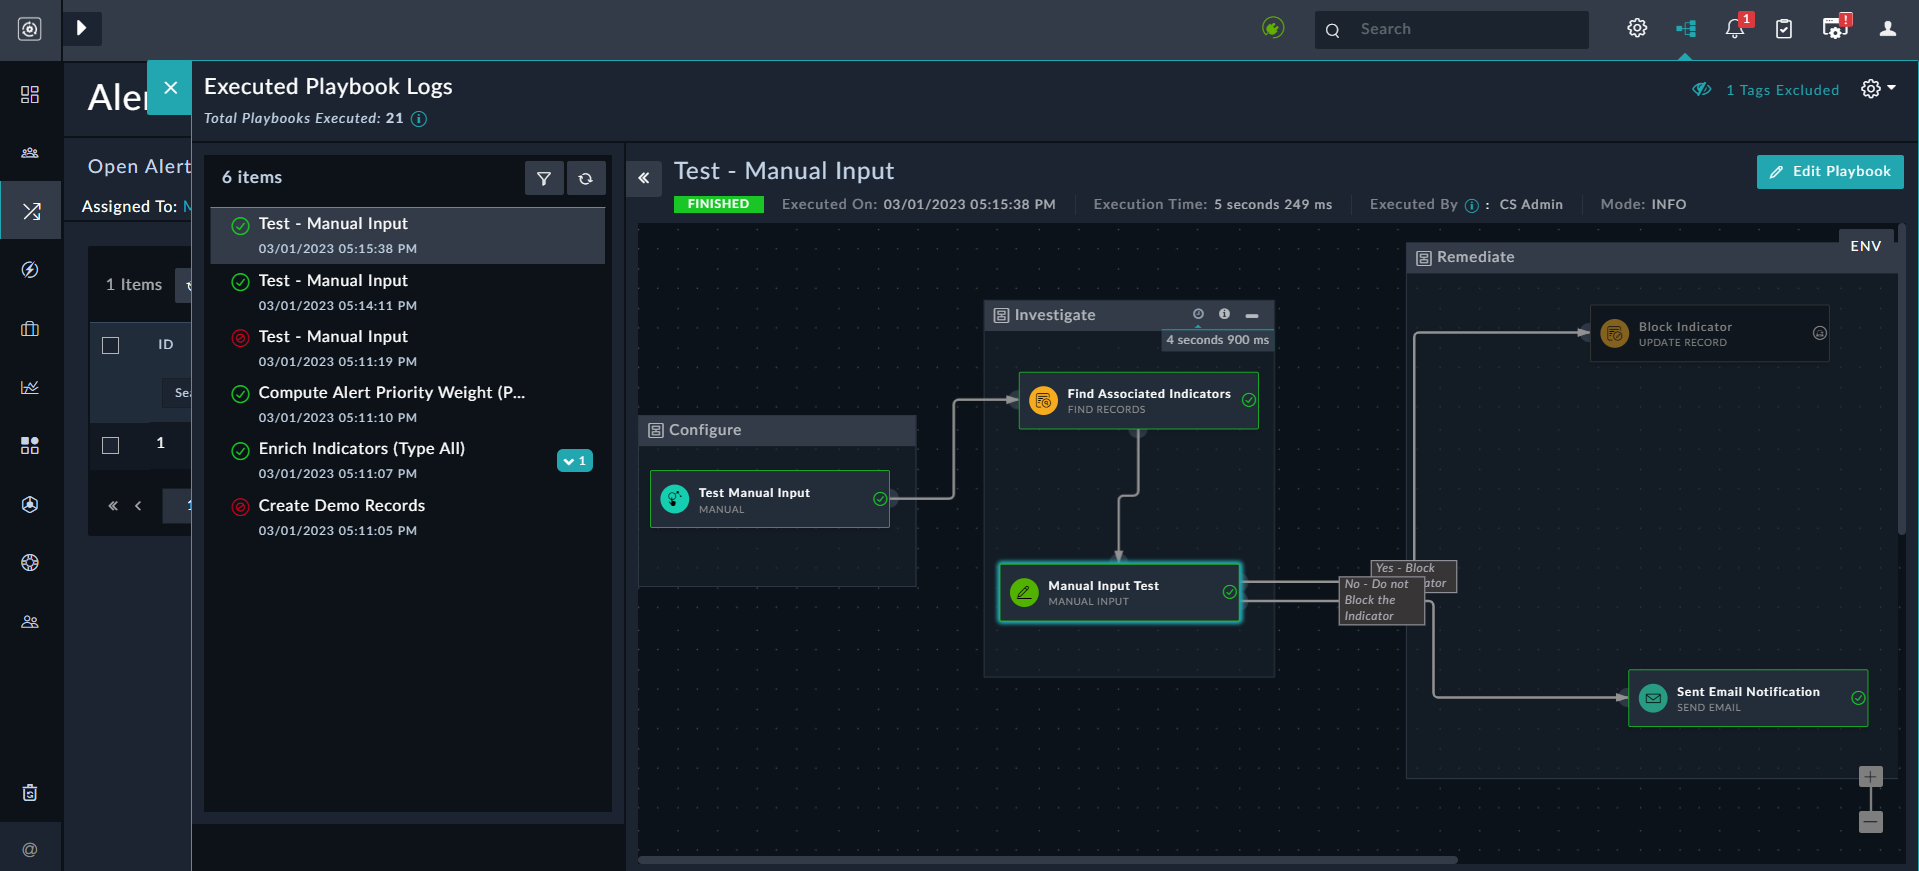Check the select-all checkbox beside ID column
The image size is (1919, 871).
coord(111,345)
